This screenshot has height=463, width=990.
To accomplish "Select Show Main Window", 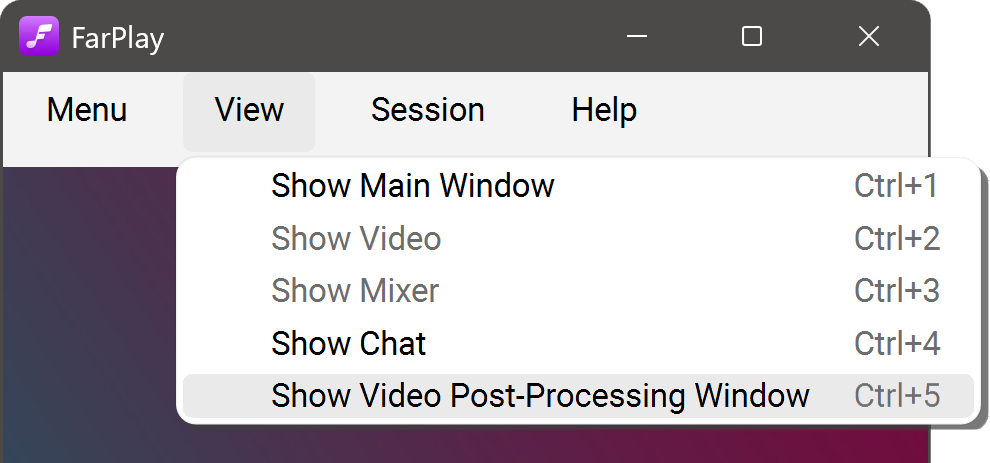I will pyautogui.click(x=412, y=186).
